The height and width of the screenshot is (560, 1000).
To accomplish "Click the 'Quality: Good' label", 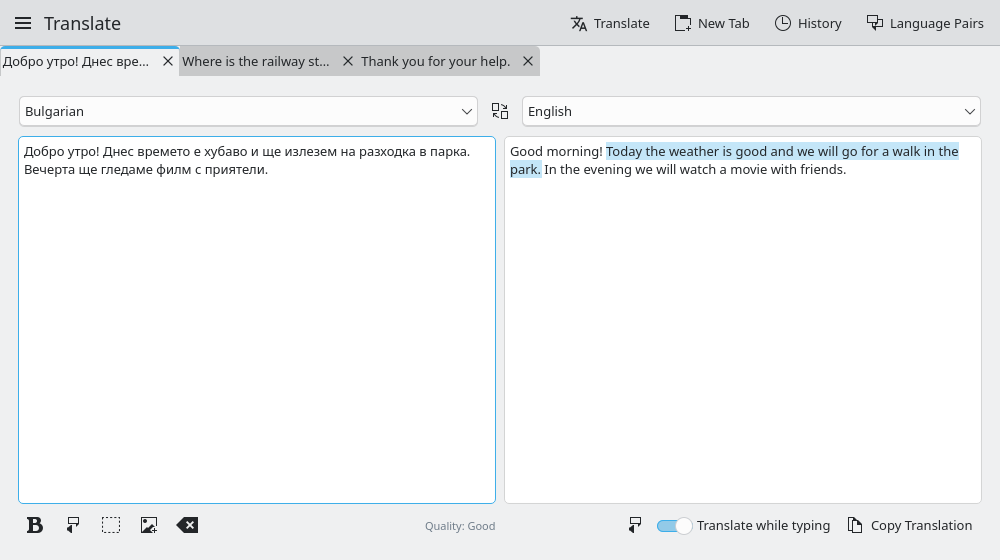I will 460,526.
